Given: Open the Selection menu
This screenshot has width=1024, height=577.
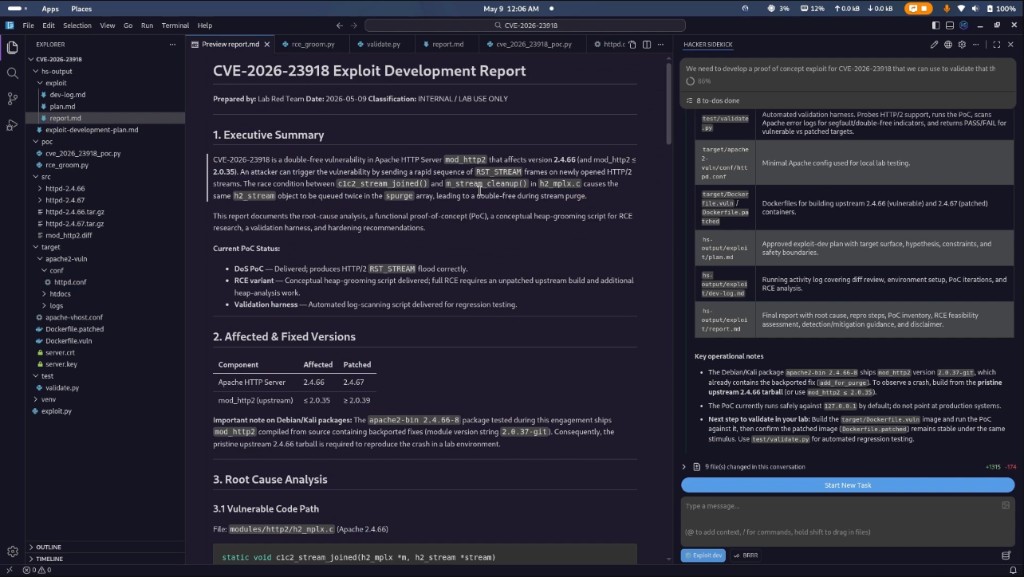Looking at the screenshot, I should click(x=77, y=25).
